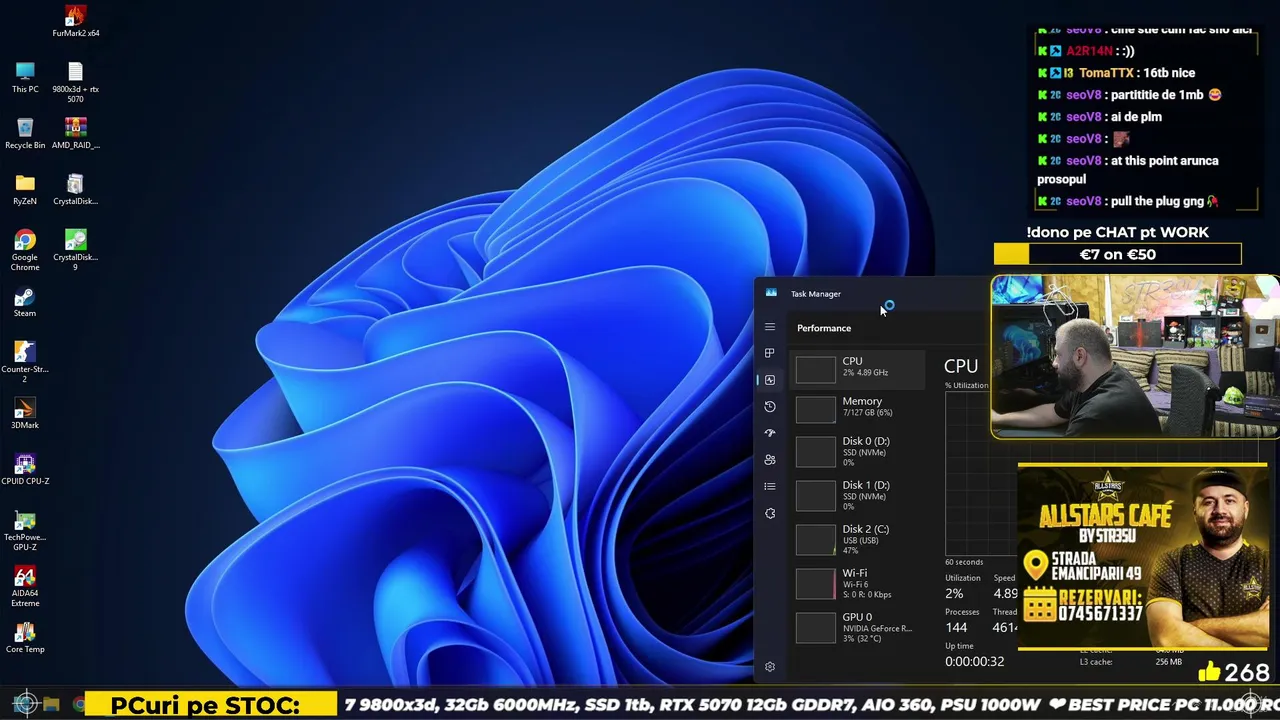Open Users page in Task Manager sidebar
This screenshot has width=1280, height=720.
tap(769, 460)
